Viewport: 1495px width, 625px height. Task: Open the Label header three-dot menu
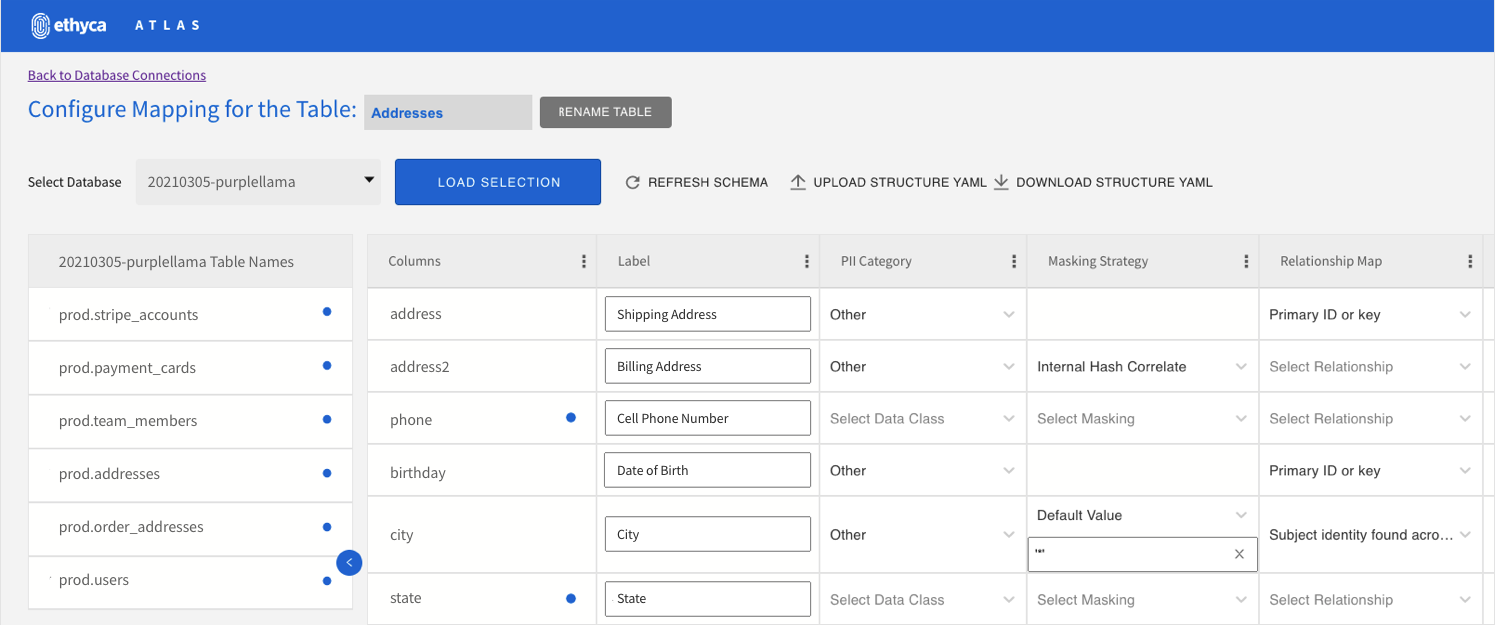point(807,261)
